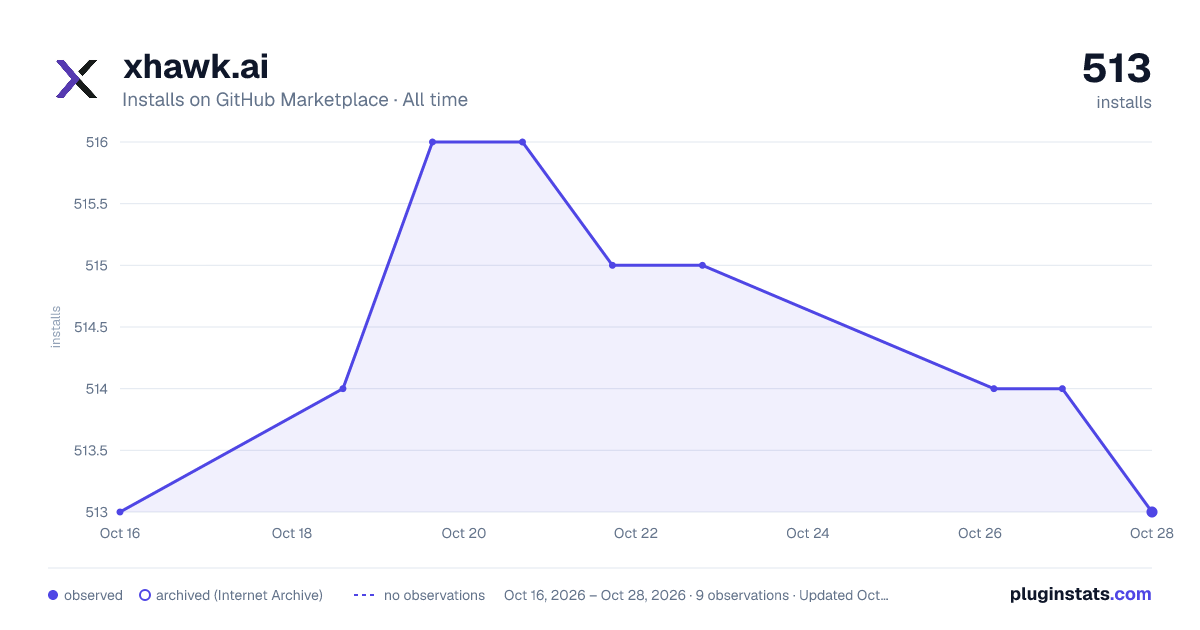Click the xhawk.ai title heading
The width and height of the screenshot is (1200, 630).
(x=195, y=67)
